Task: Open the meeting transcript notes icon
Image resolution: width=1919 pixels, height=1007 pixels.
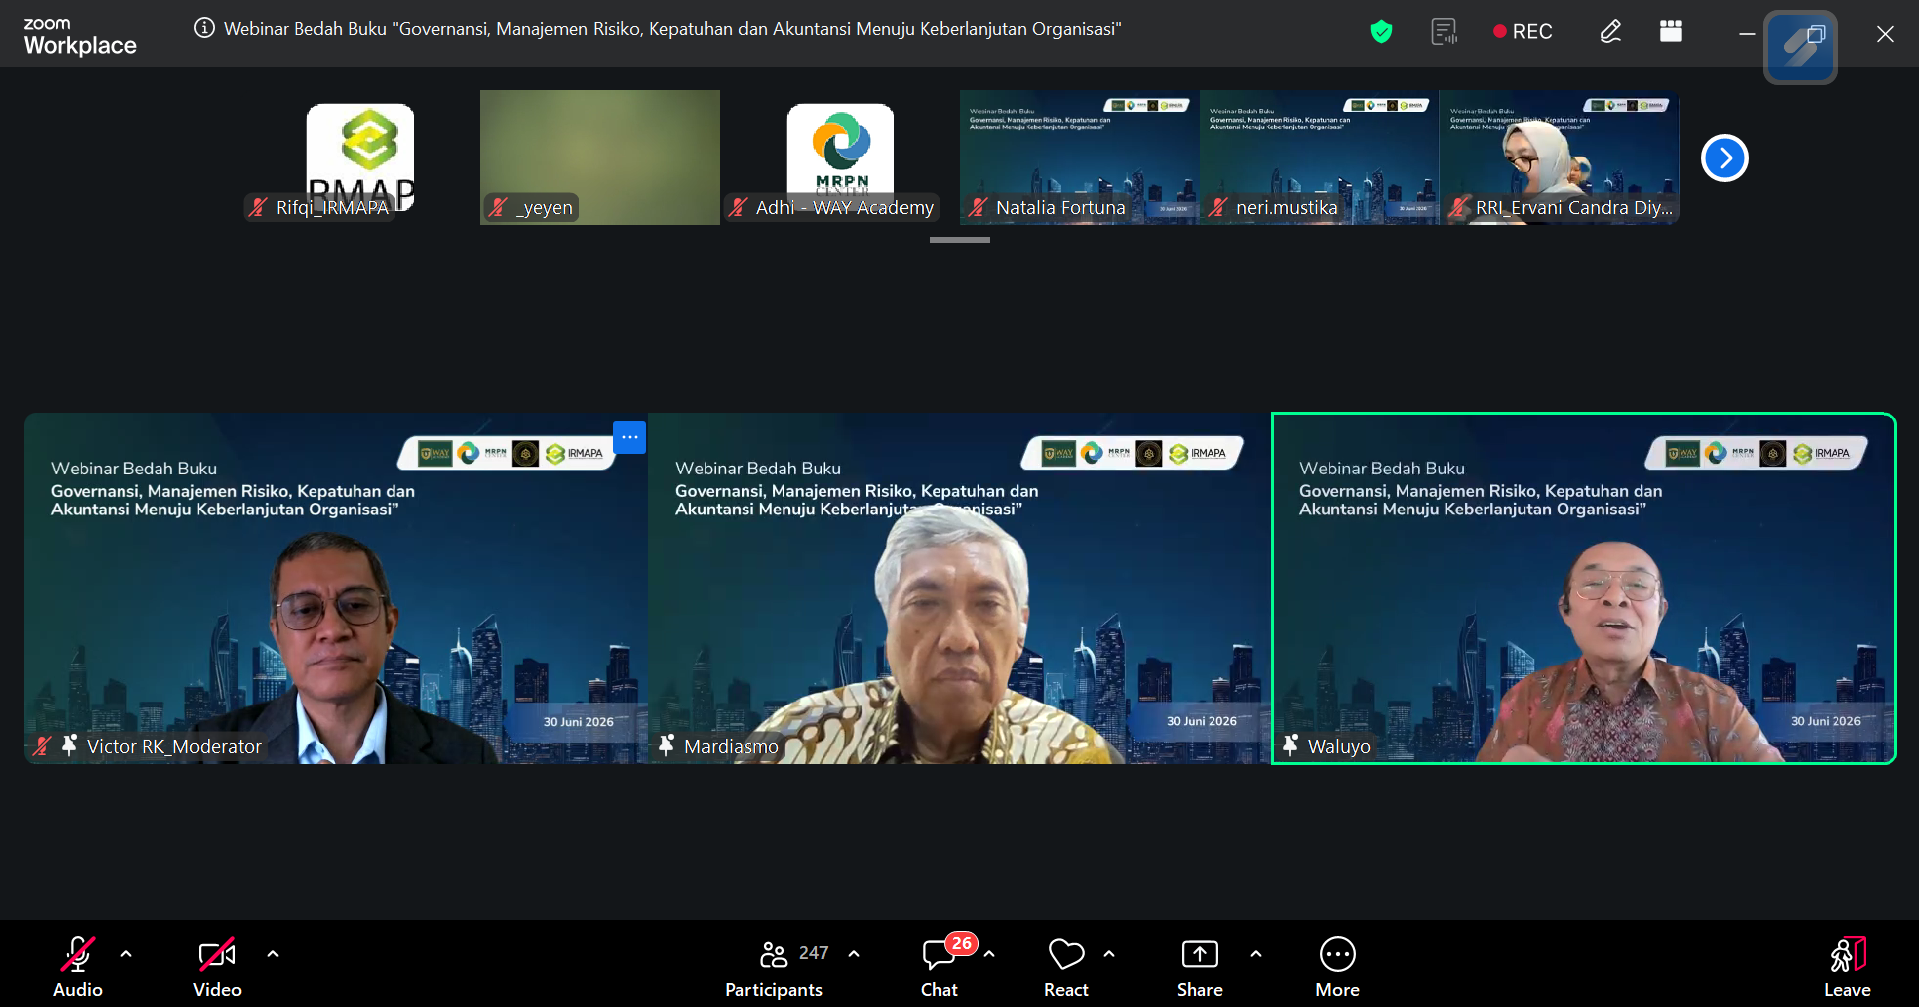Action: (1444, 32)
